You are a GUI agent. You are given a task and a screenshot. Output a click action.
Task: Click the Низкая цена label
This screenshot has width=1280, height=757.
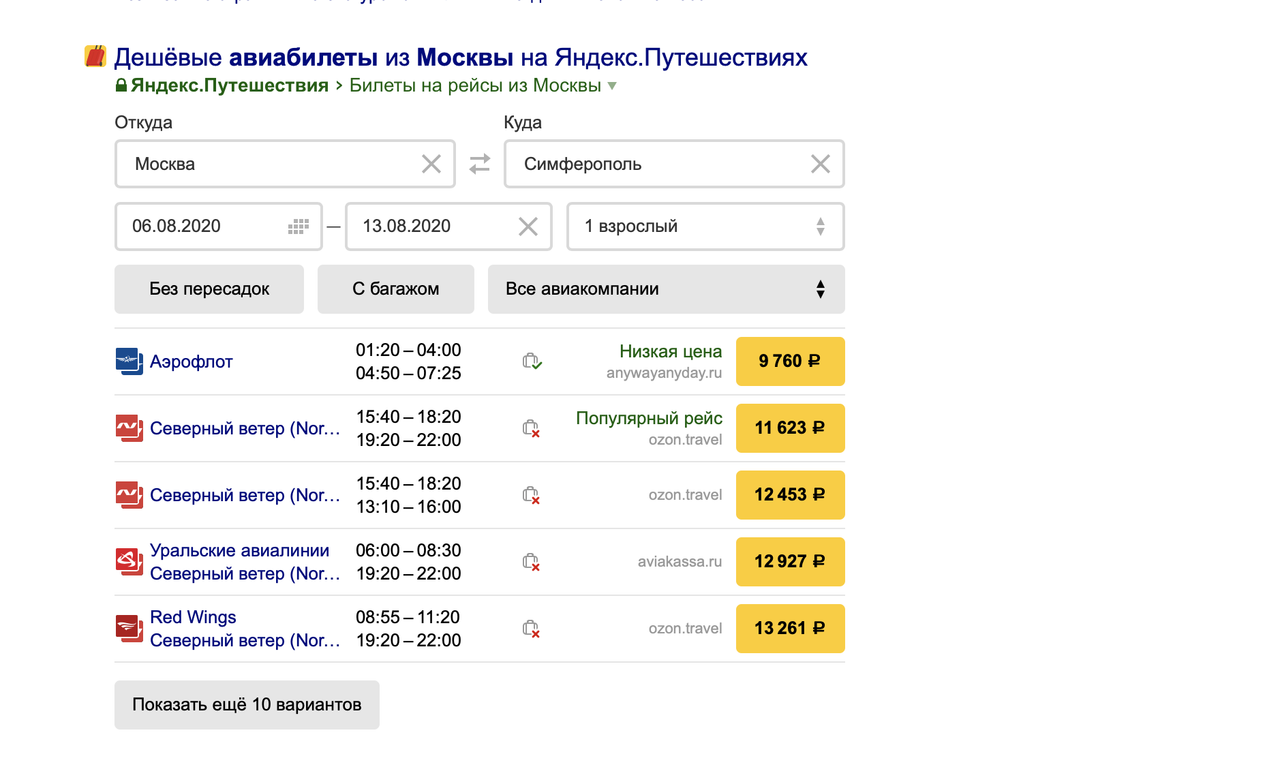tap(670, 351)
